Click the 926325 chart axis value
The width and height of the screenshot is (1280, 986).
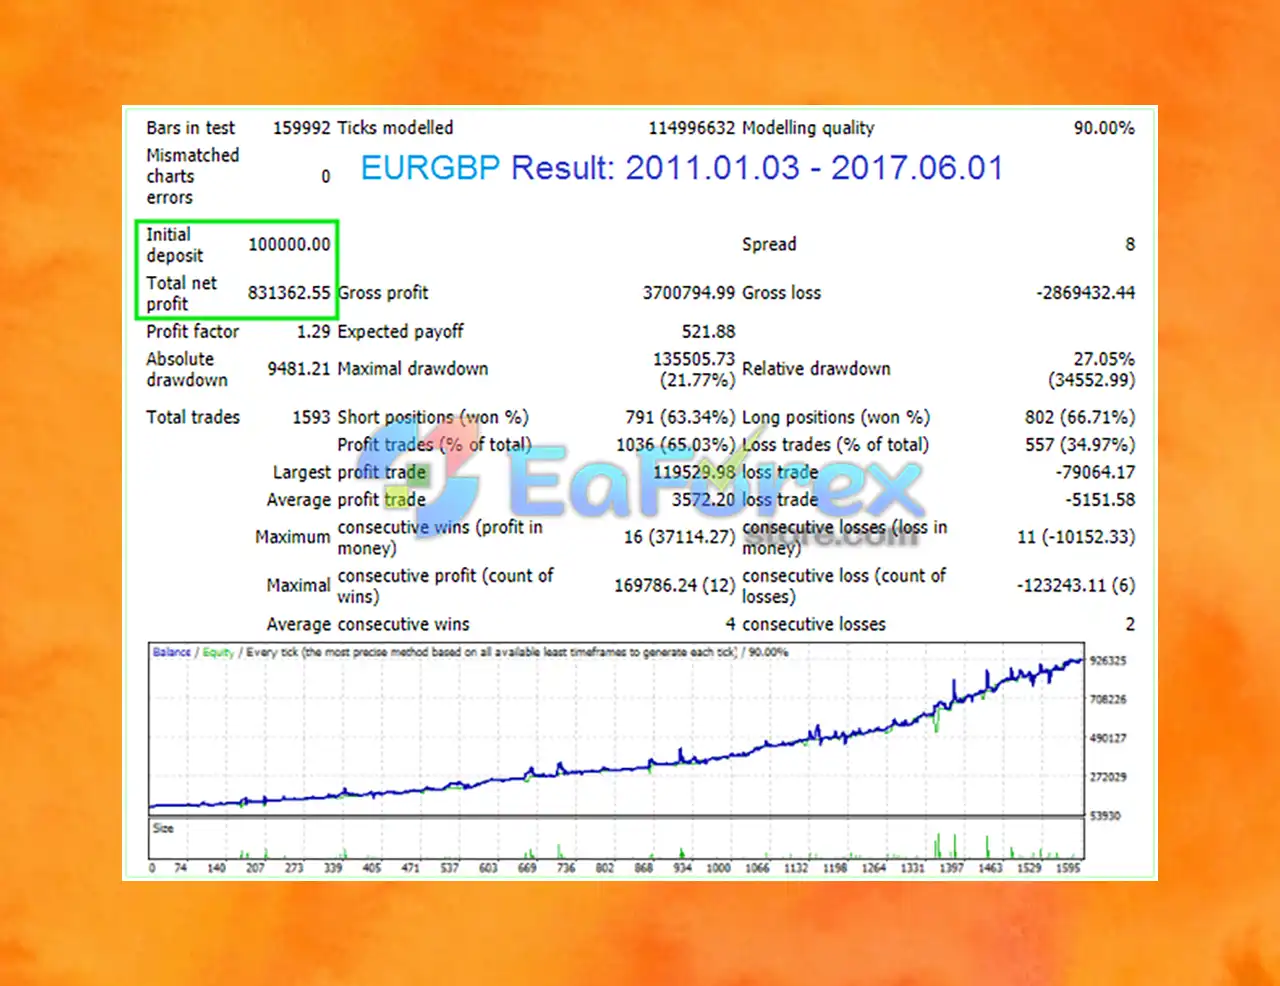(x=1108, y=661)
